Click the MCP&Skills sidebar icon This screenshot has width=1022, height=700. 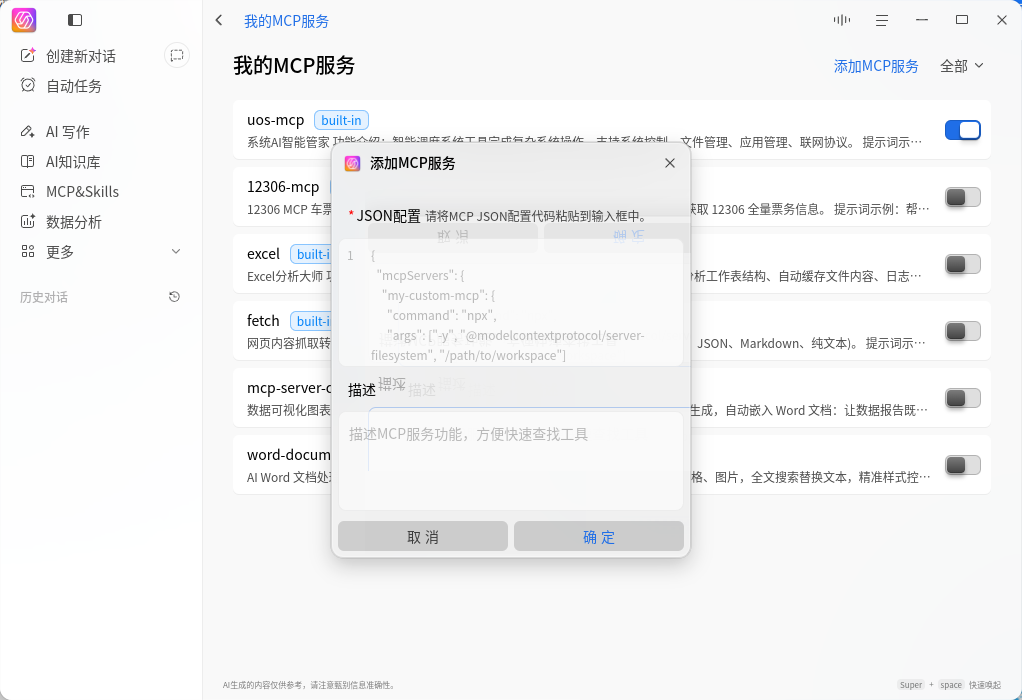tap(27, 191)
